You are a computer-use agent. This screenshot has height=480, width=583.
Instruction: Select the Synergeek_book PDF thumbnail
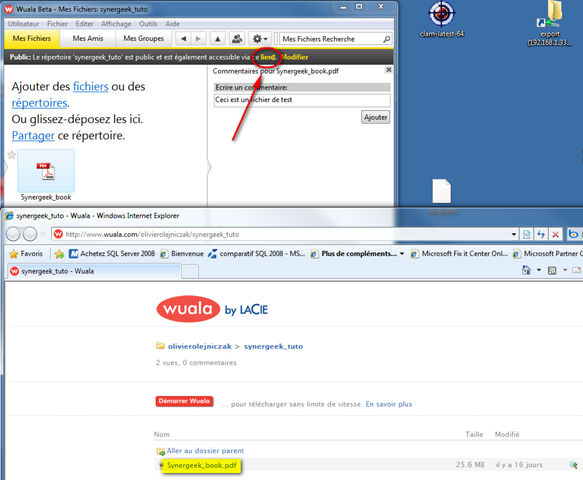[x=46, y=171]
